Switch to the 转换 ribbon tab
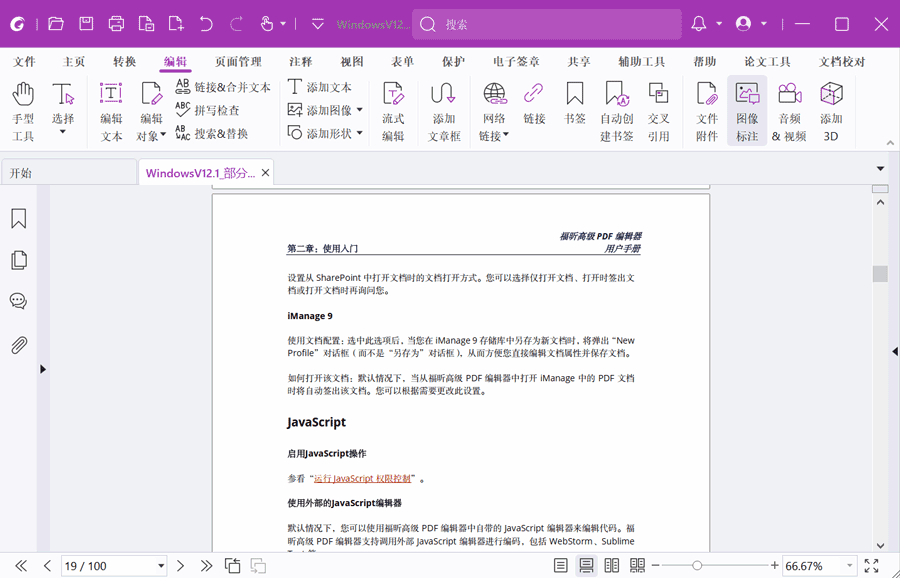900x578 pixels. (125, 61)
